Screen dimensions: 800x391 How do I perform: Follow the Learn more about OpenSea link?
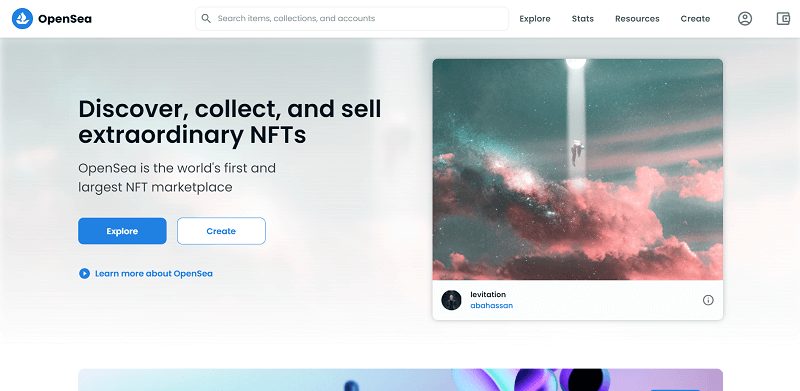click(x=154, y=274)
